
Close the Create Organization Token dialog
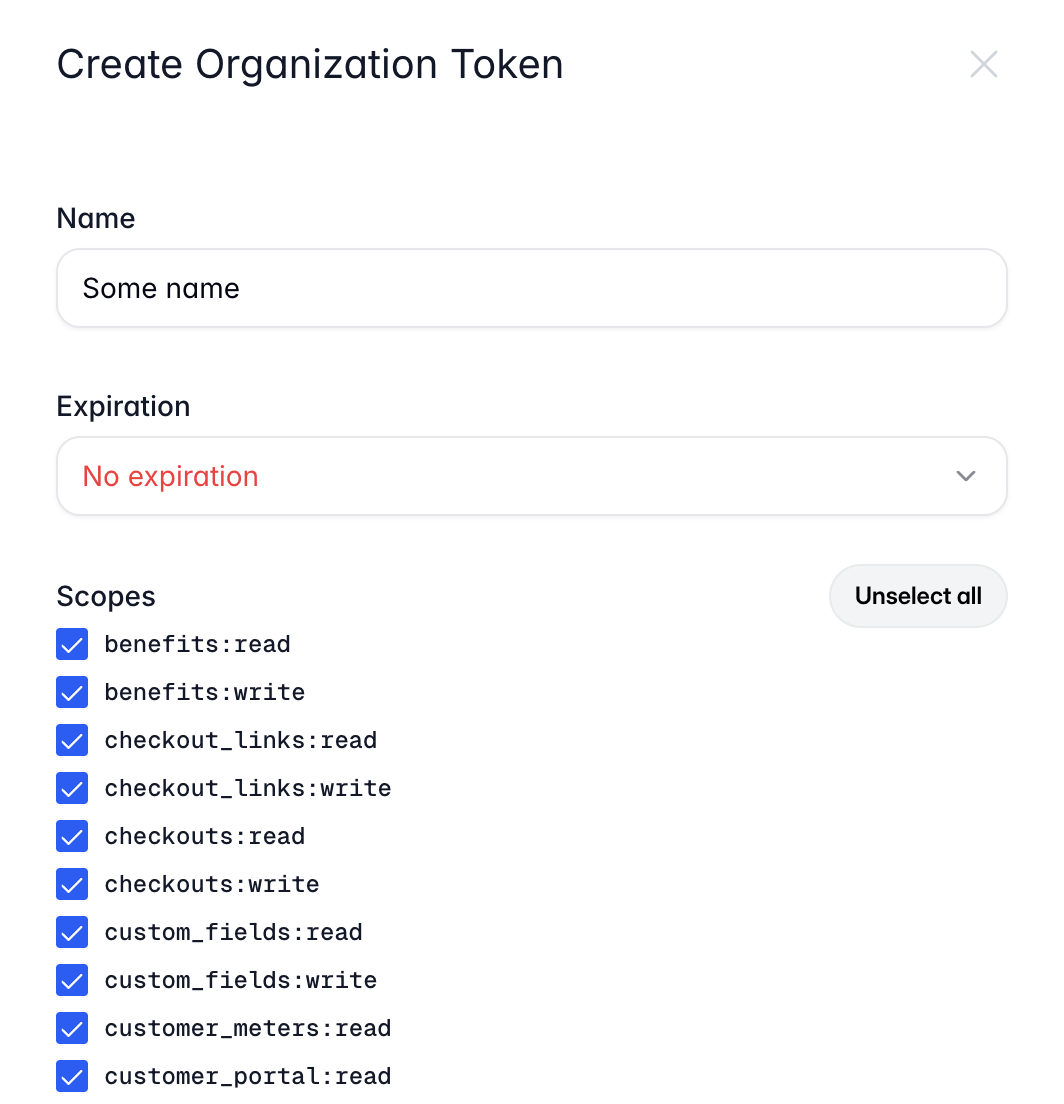click(x=984, y=64)
